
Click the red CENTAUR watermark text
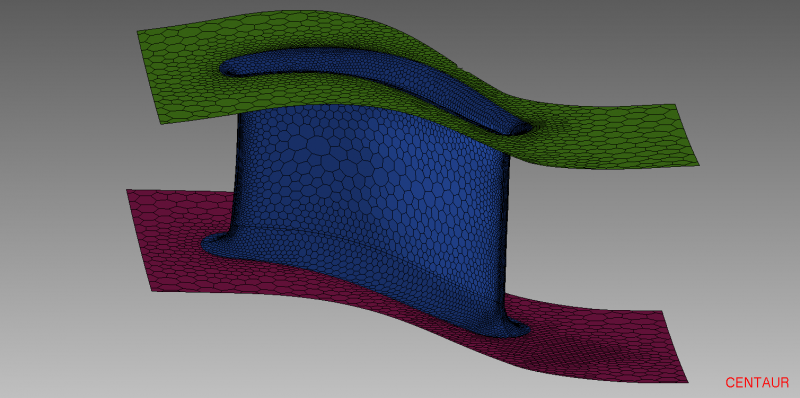click(x=757, y=382)
